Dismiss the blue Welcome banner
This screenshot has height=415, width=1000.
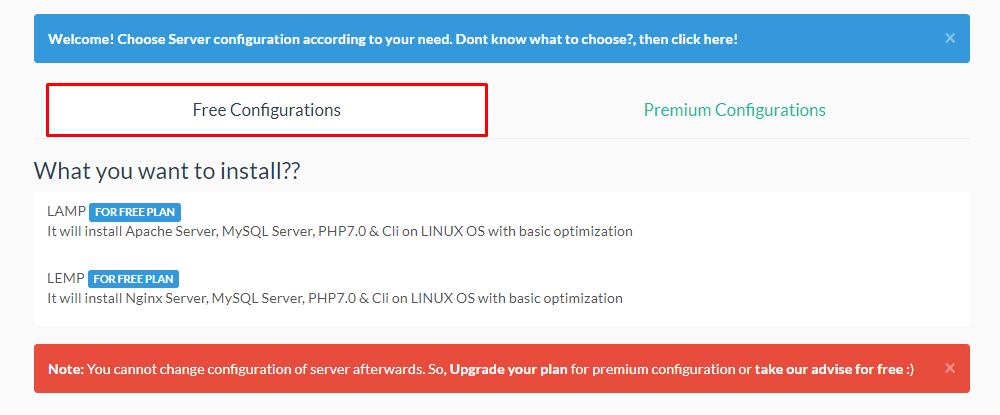pyautogui.click(x=950, y=38)
